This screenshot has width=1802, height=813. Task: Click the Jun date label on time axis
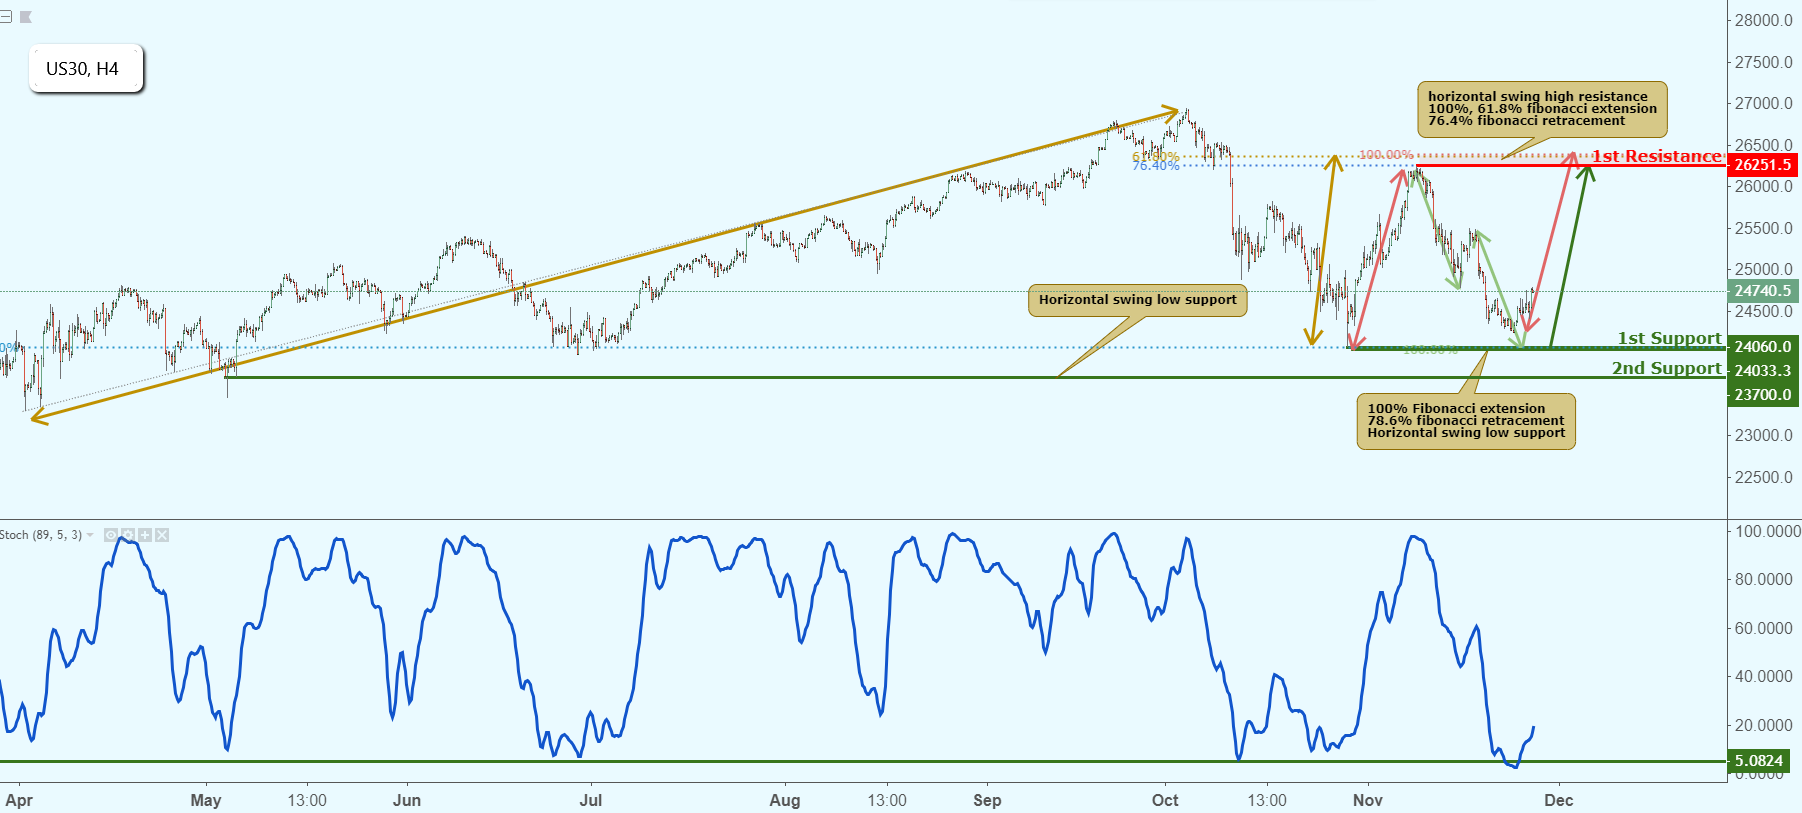tap(407, 800)
